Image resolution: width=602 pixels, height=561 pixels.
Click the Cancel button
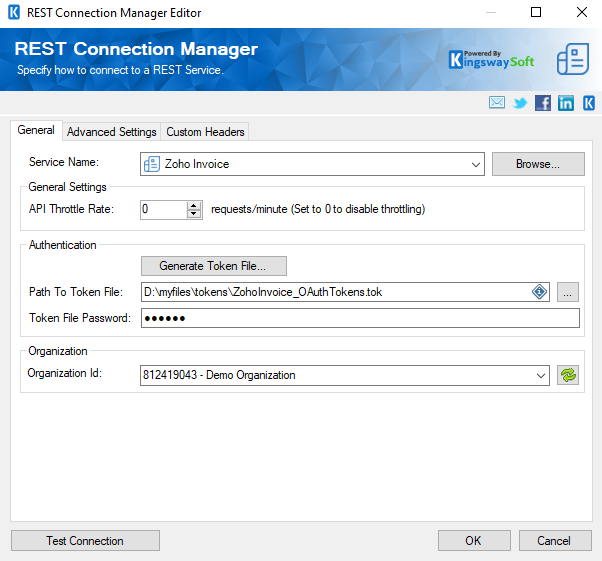555,540
